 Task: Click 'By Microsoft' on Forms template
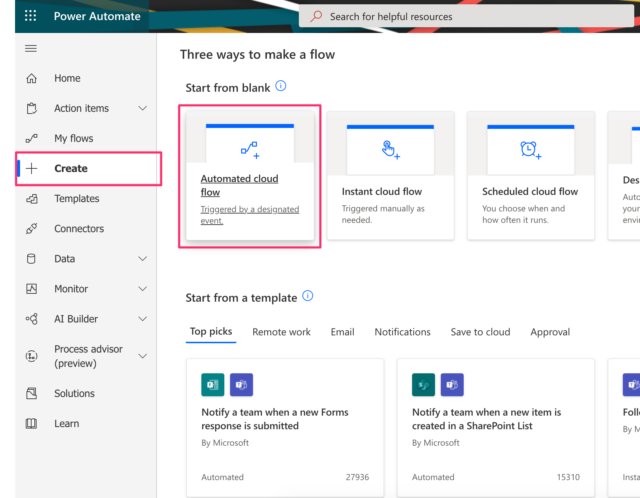(225, 442)
